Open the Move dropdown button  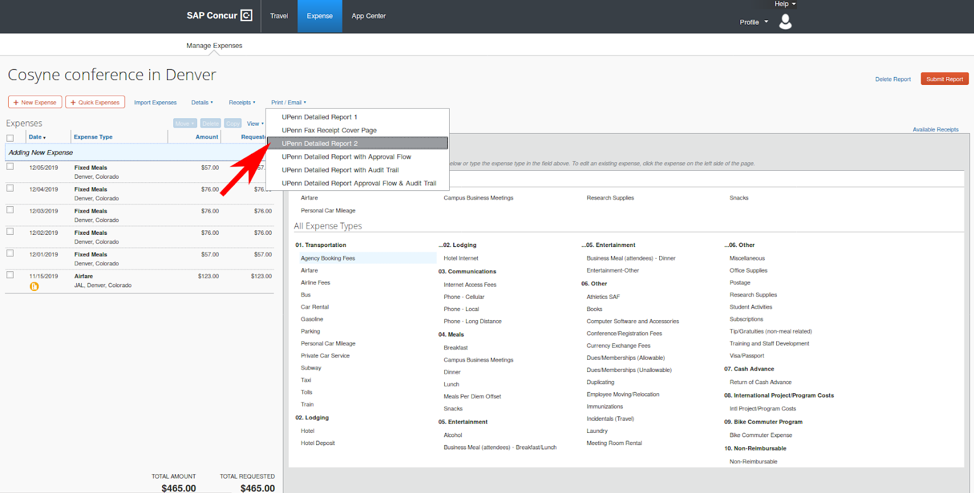[x=184, y=124]
